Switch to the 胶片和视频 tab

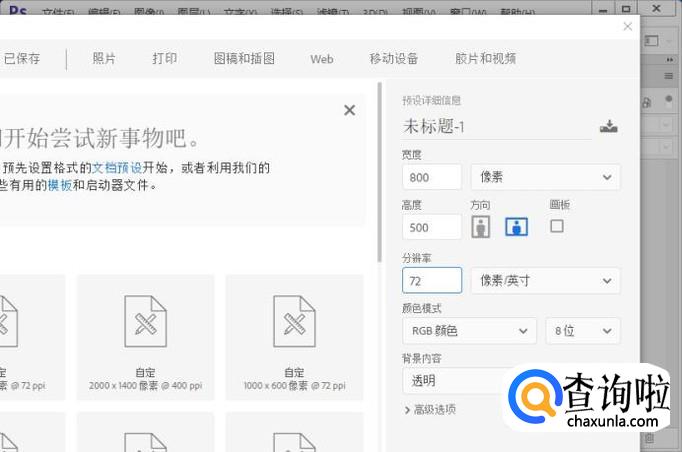click(x=485, y=58)
